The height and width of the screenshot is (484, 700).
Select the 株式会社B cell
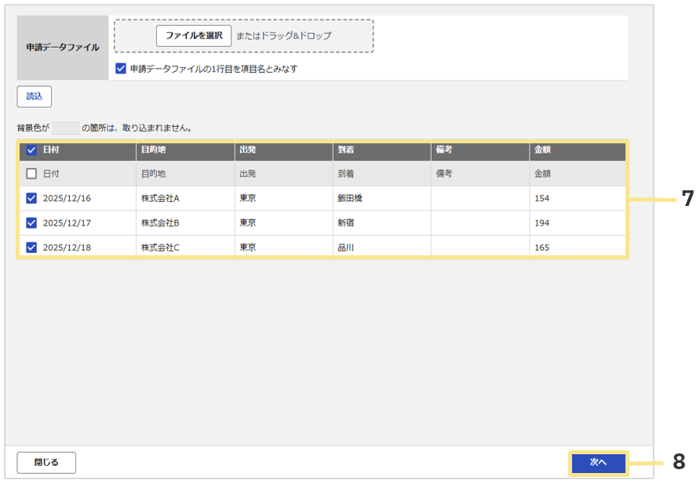click(x=185, y=223)
